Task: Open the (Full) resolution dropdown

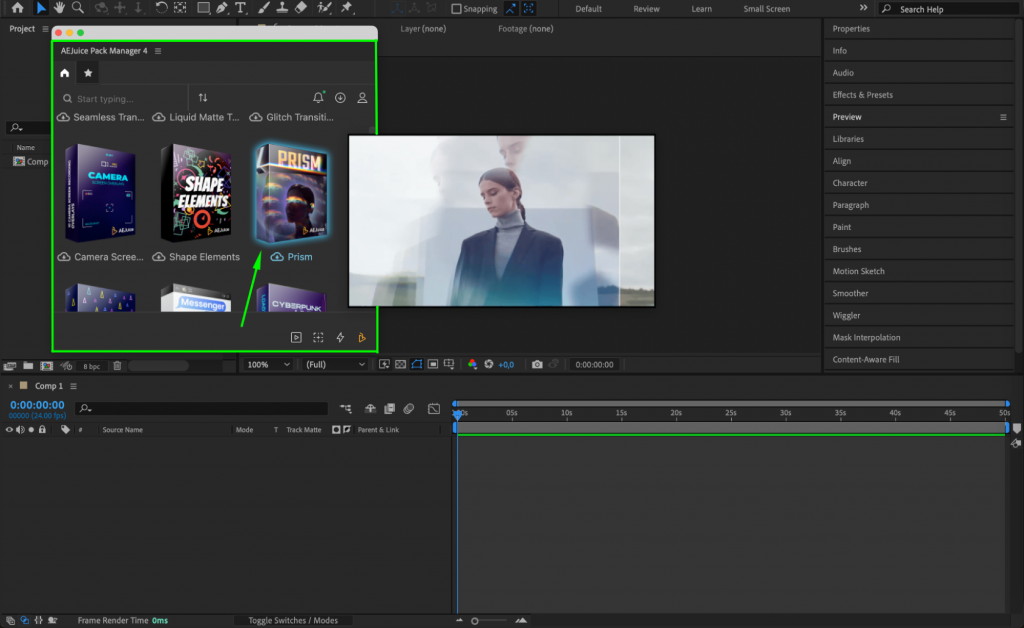Action: (333, 364)
